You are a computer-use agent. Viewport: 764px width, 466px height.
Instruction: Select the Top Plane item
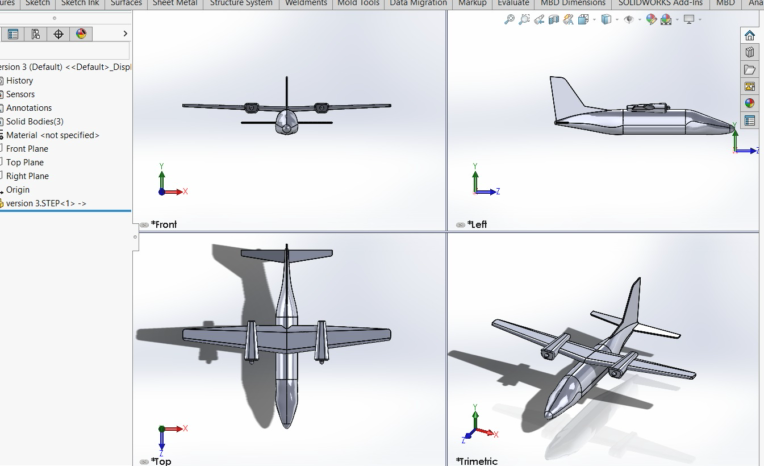click(25, 162)
